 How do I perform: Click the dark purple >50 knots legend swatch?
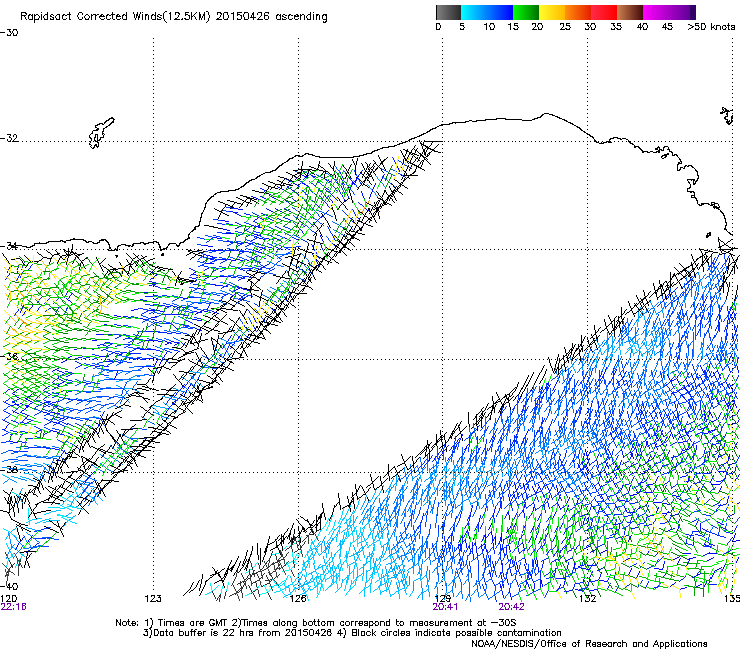692,12
